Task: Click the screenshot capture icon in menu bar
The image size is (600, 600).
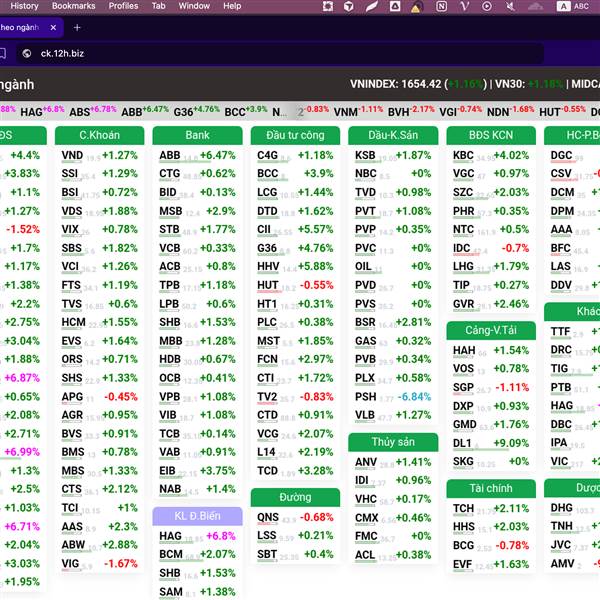Action: pos(328,6)
